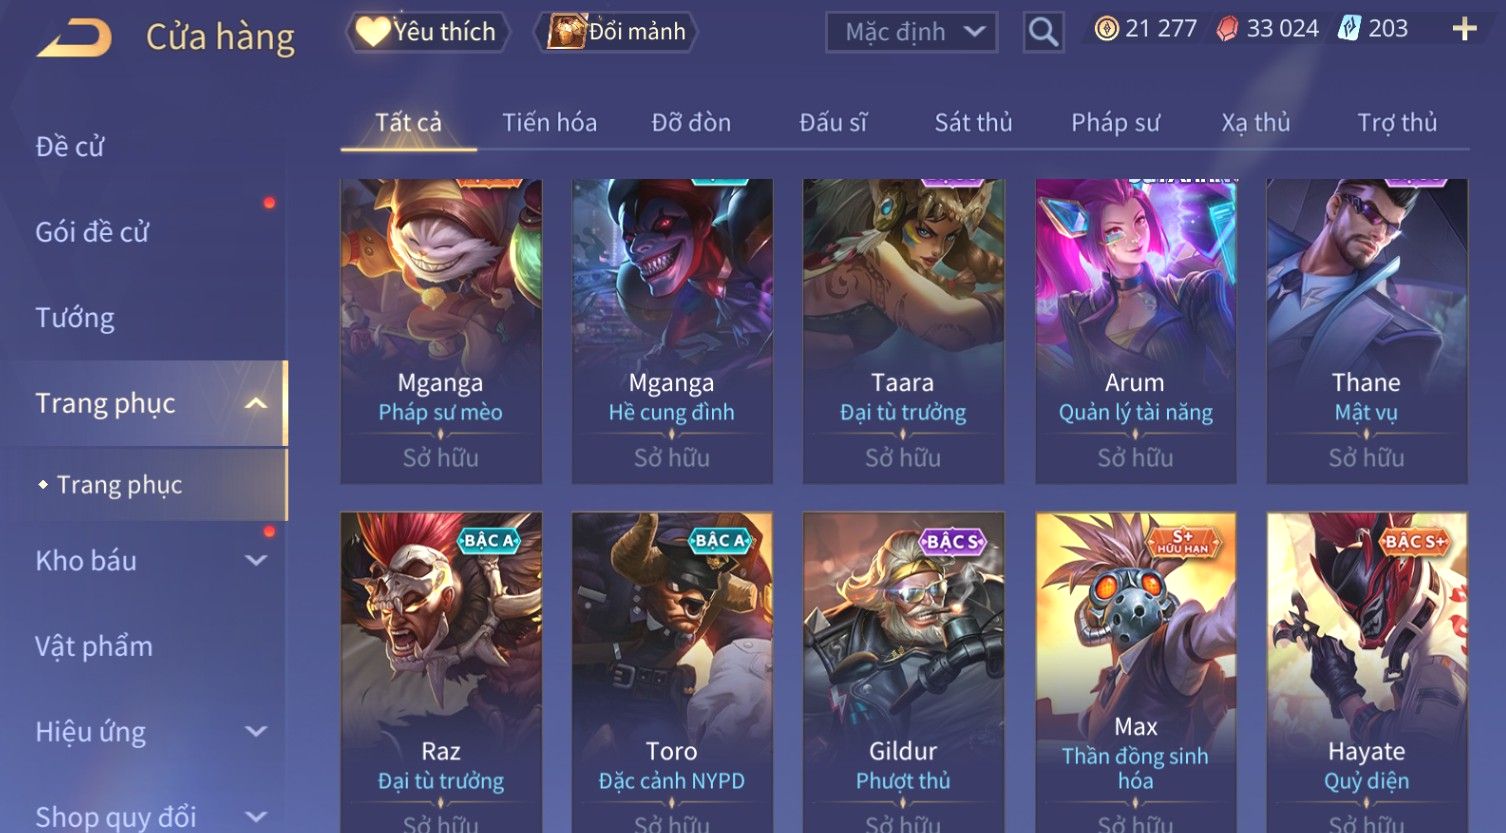Screen dimensions: 1506x833
Task: Tap the plus icon to add currency
Action: (x=1464, y=29)
